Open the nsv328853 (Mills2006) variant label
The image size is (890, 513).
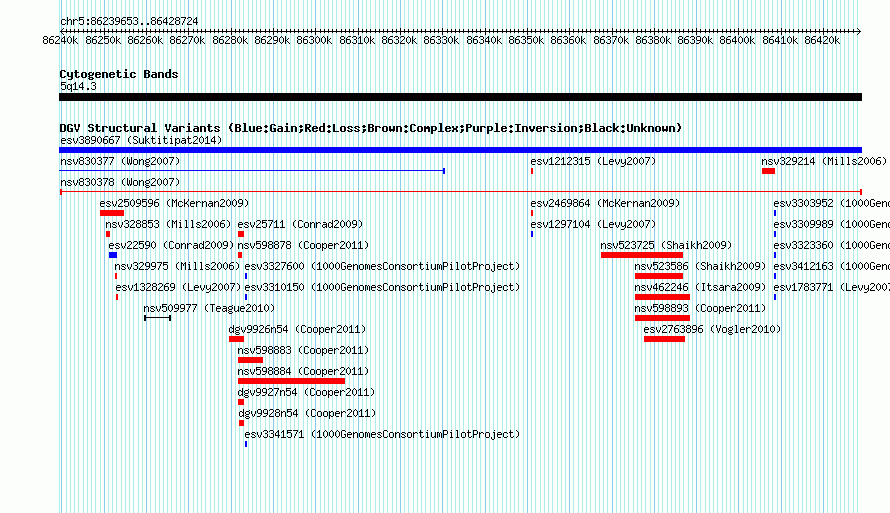tap(169, 224)
